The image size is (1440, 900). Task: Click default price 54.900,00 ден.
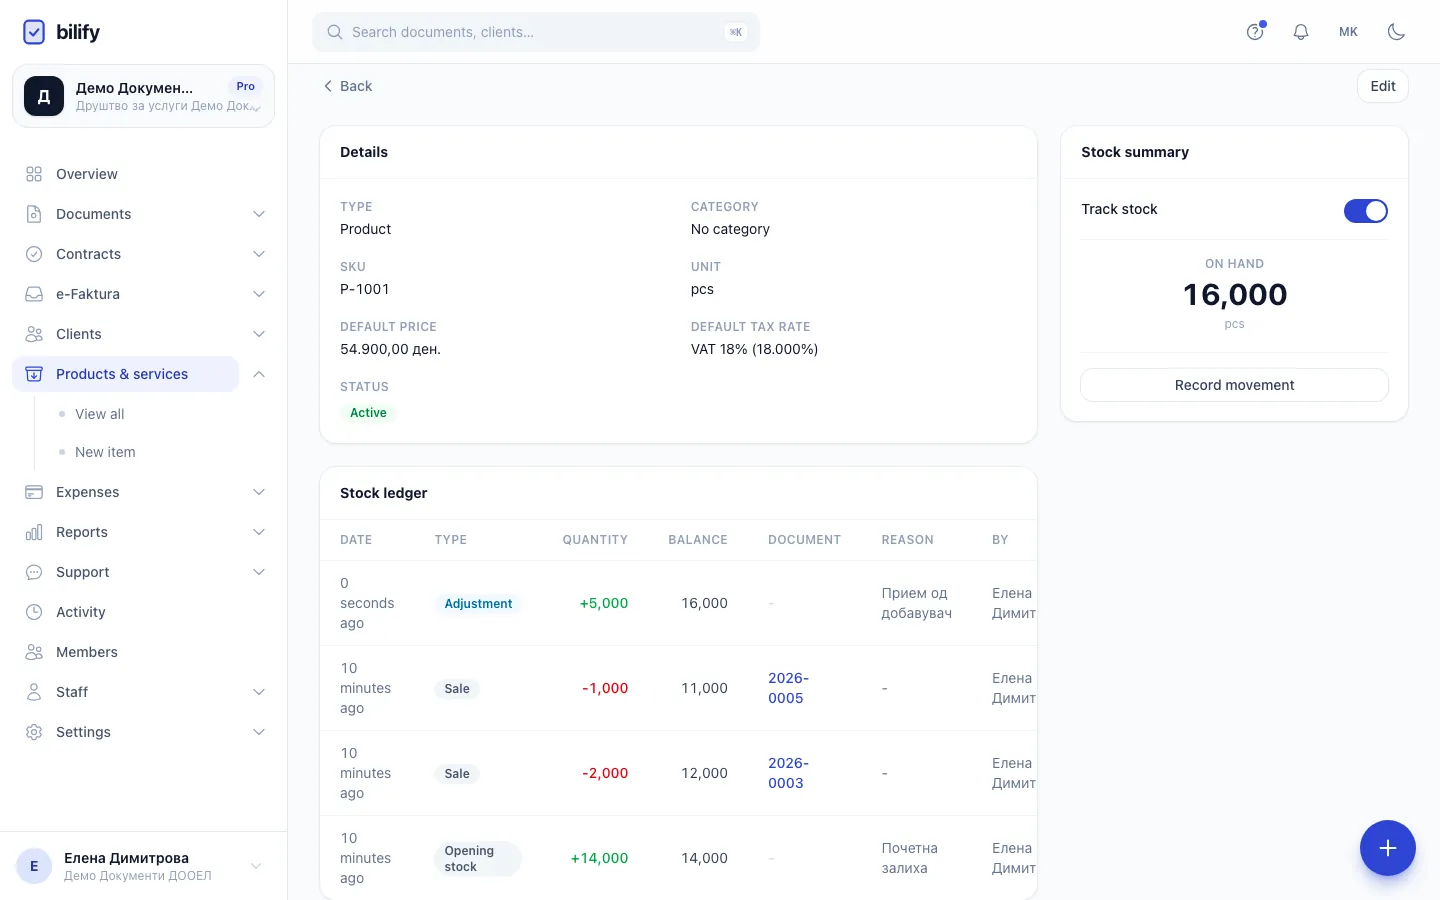390,349
